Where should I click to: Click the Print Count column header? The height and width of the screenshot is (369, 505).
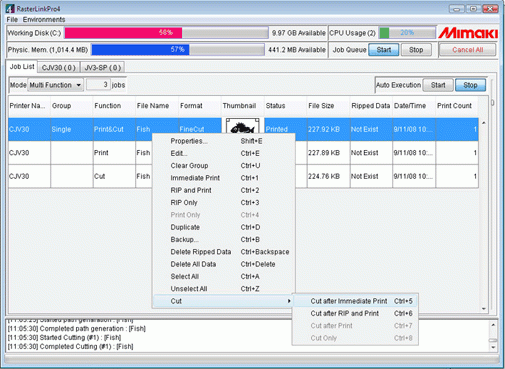(x=457, y=106)
